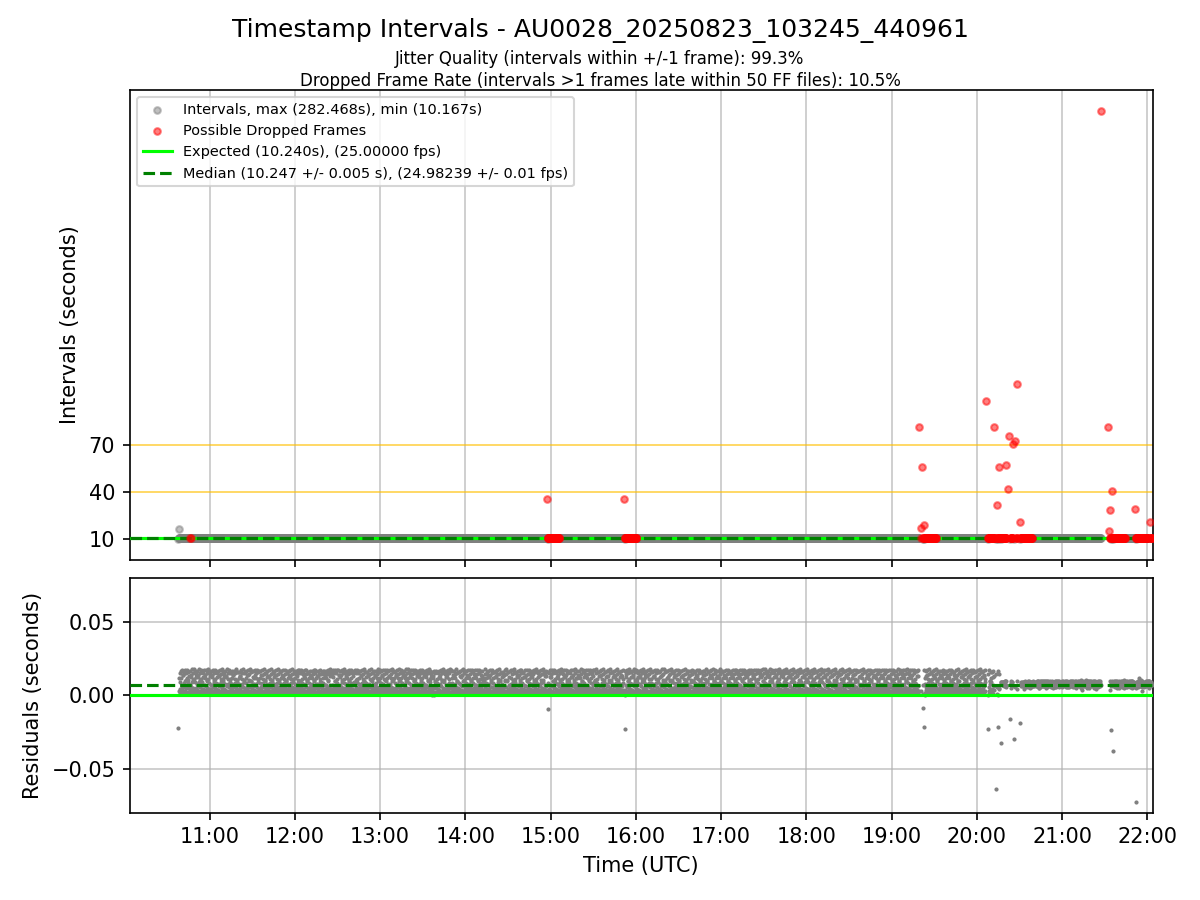This screenshot has height=900, width=1200.
Task: Click the 70 tick on the intervals axis
Action: 103,445
